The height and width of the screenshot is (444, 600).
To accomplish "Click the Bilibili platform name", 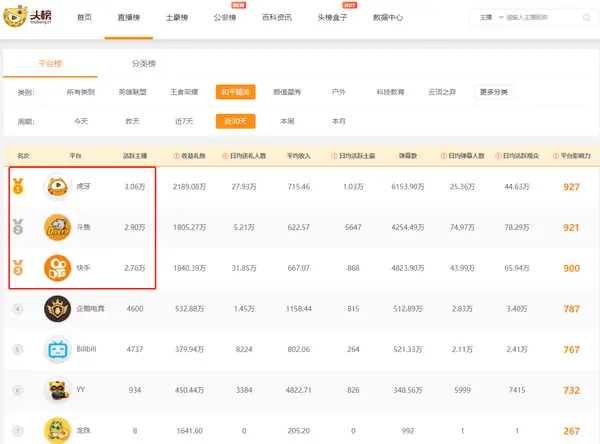I will (x=86, y=349).
